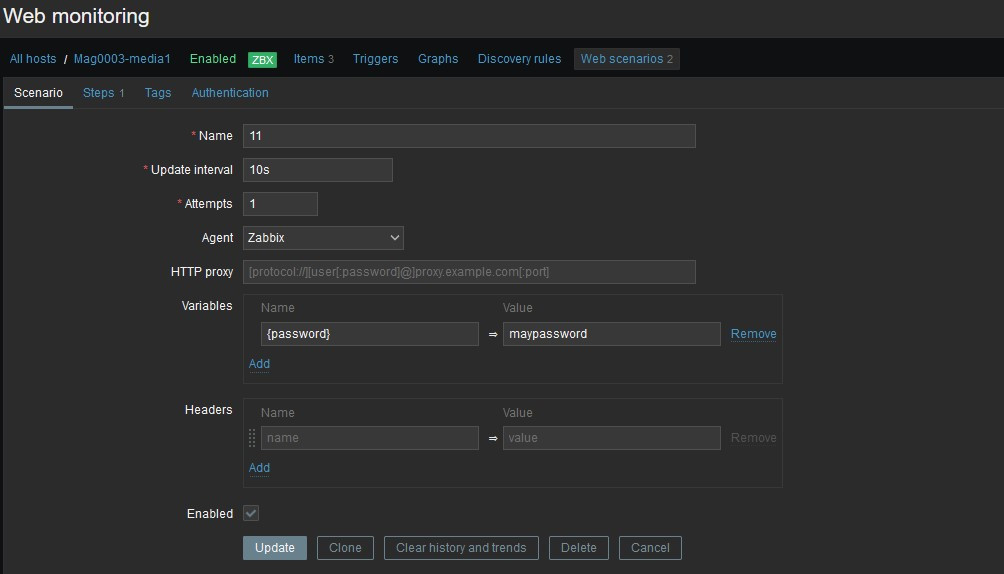1004x574 pixels.
Task: Open Discovery rules for this host
Action: tap(519, 59)
